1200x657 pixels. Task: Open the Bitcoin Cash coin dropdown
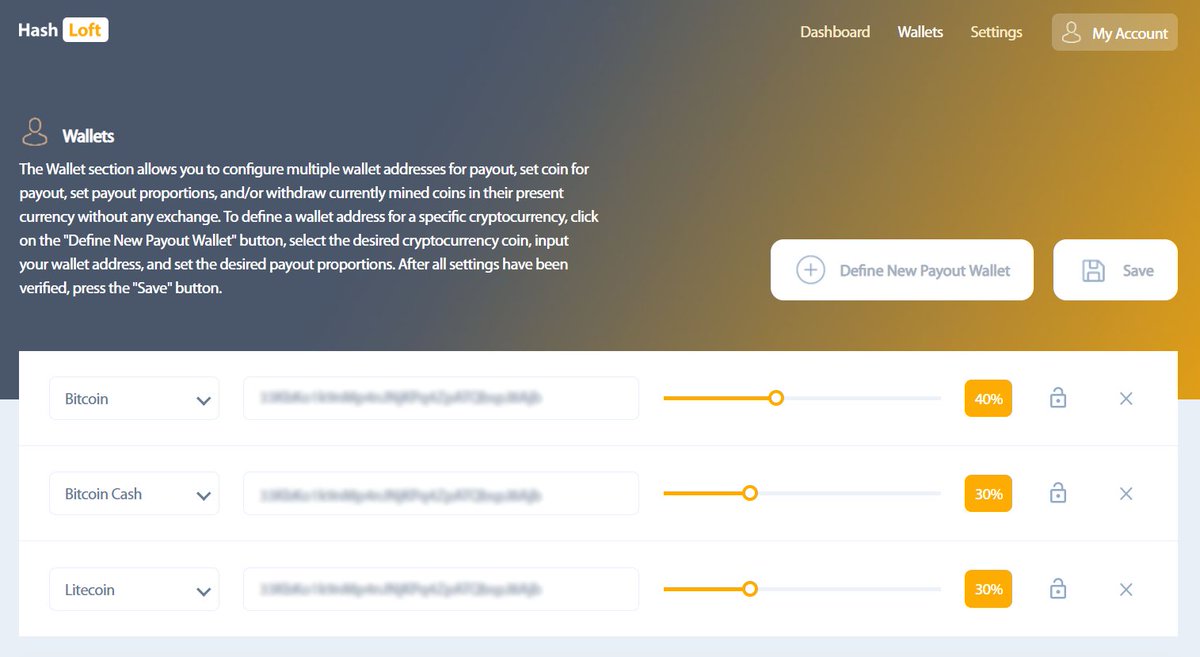(134, 494)
